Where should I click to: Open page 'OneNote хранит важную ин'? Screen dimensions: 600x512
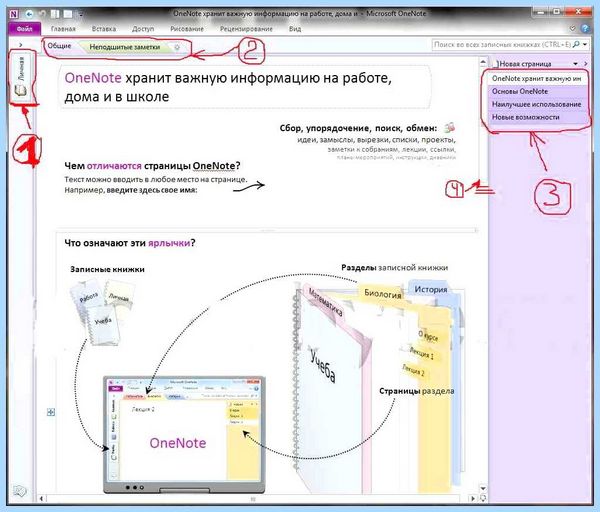pos(536,78)
